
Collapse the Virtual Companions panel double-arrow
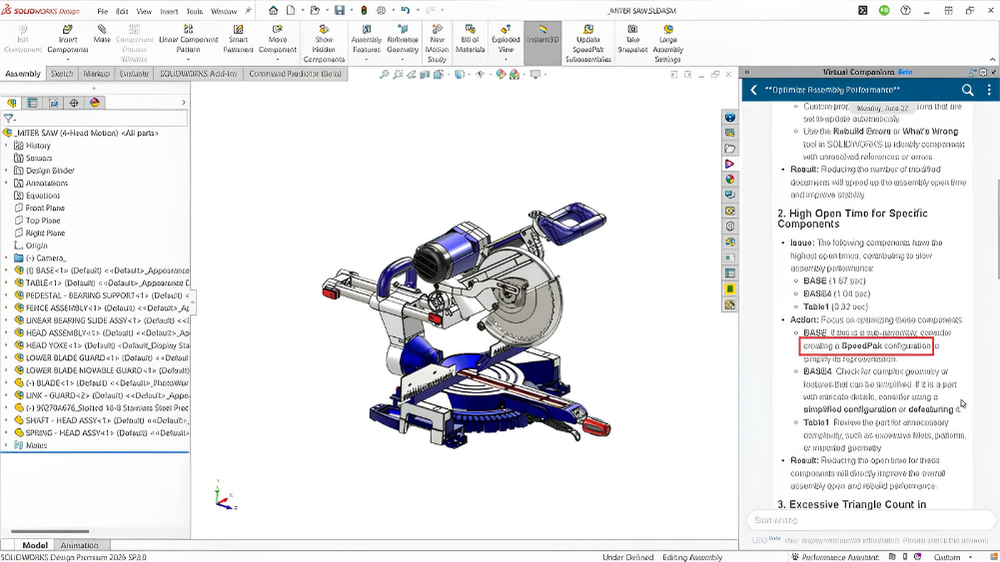747,72
